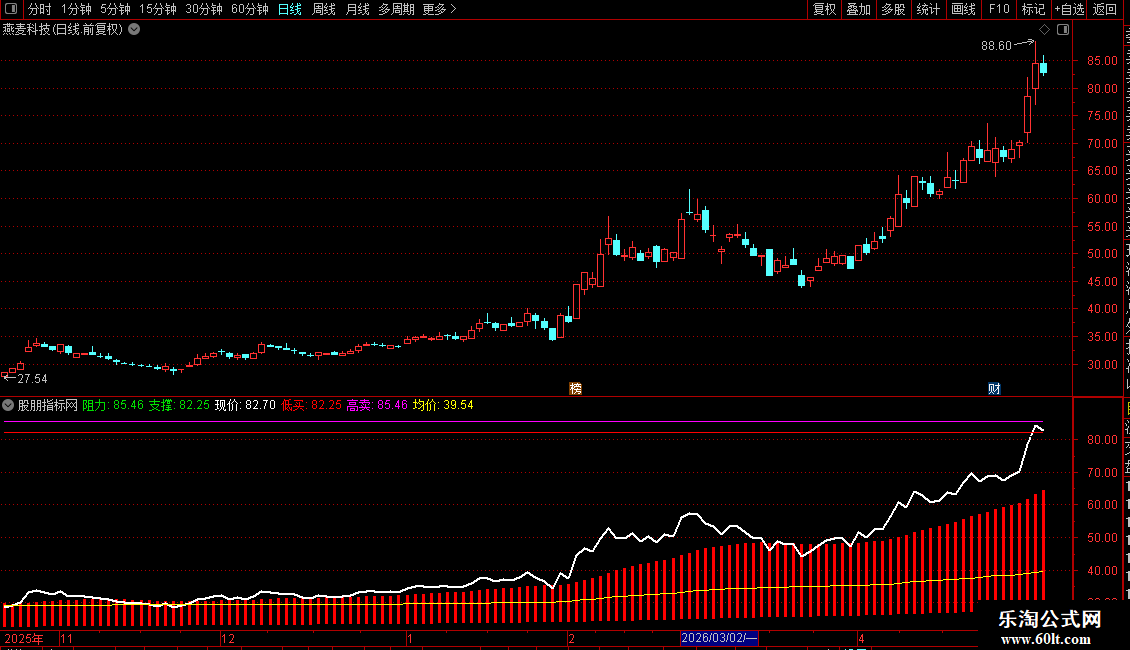Click the 阻力: 85.46 value
Viewport: 1130px width, 650px height.
click(x=113, y=405)
